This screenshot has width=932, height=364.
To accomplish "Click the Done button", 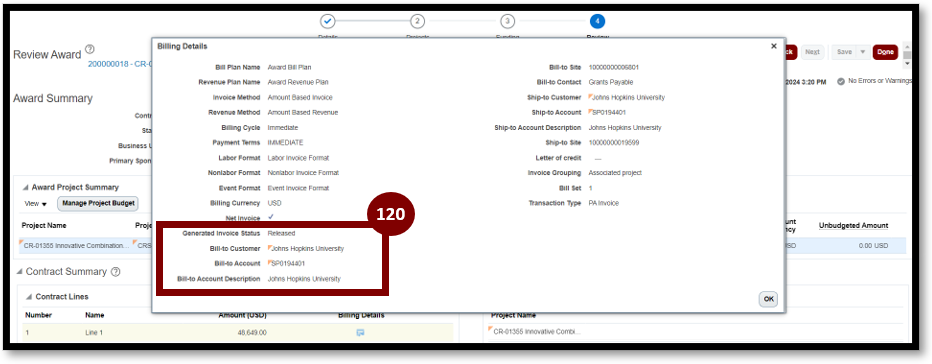I will click(885, 52).
